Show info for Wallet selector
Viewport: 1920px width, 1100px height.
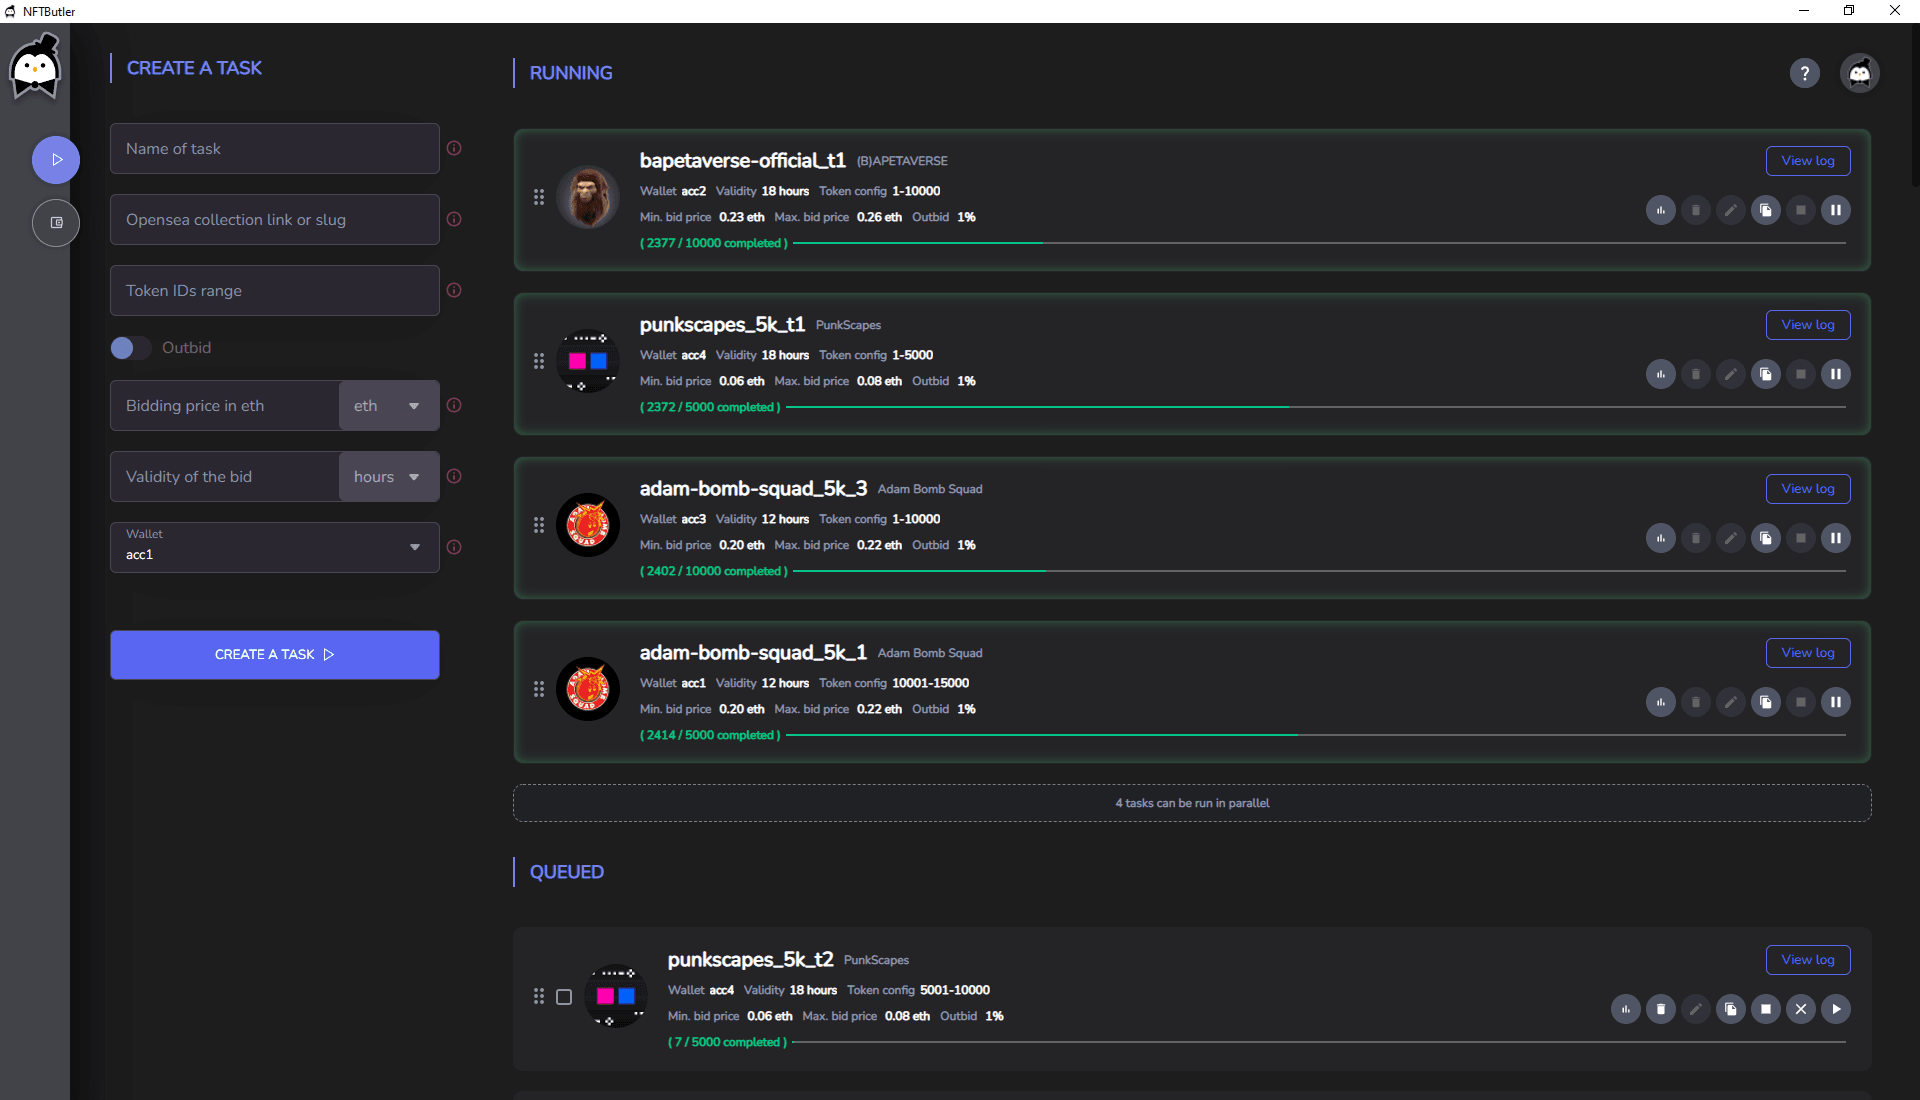coord(454,547)
